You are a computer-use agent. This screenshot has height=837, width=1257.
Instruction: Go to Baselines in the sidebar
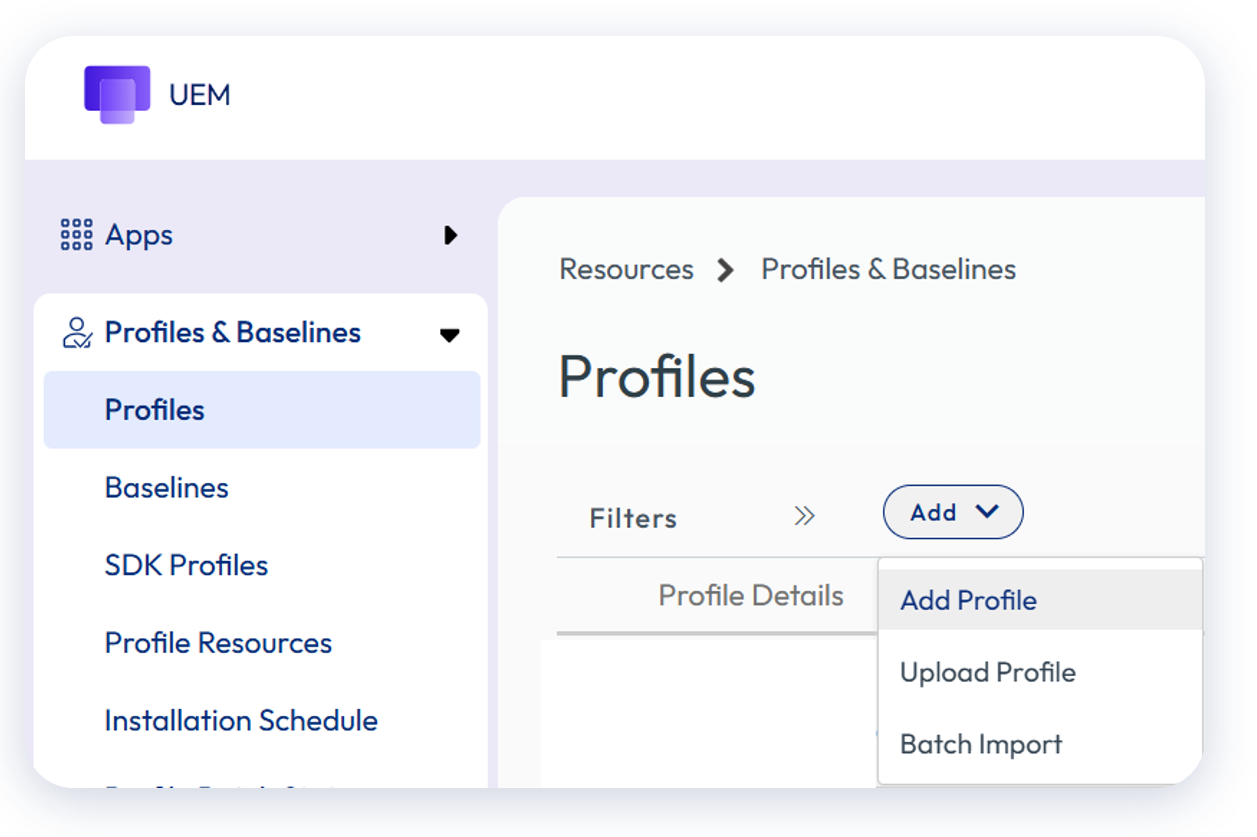[166, 488]
